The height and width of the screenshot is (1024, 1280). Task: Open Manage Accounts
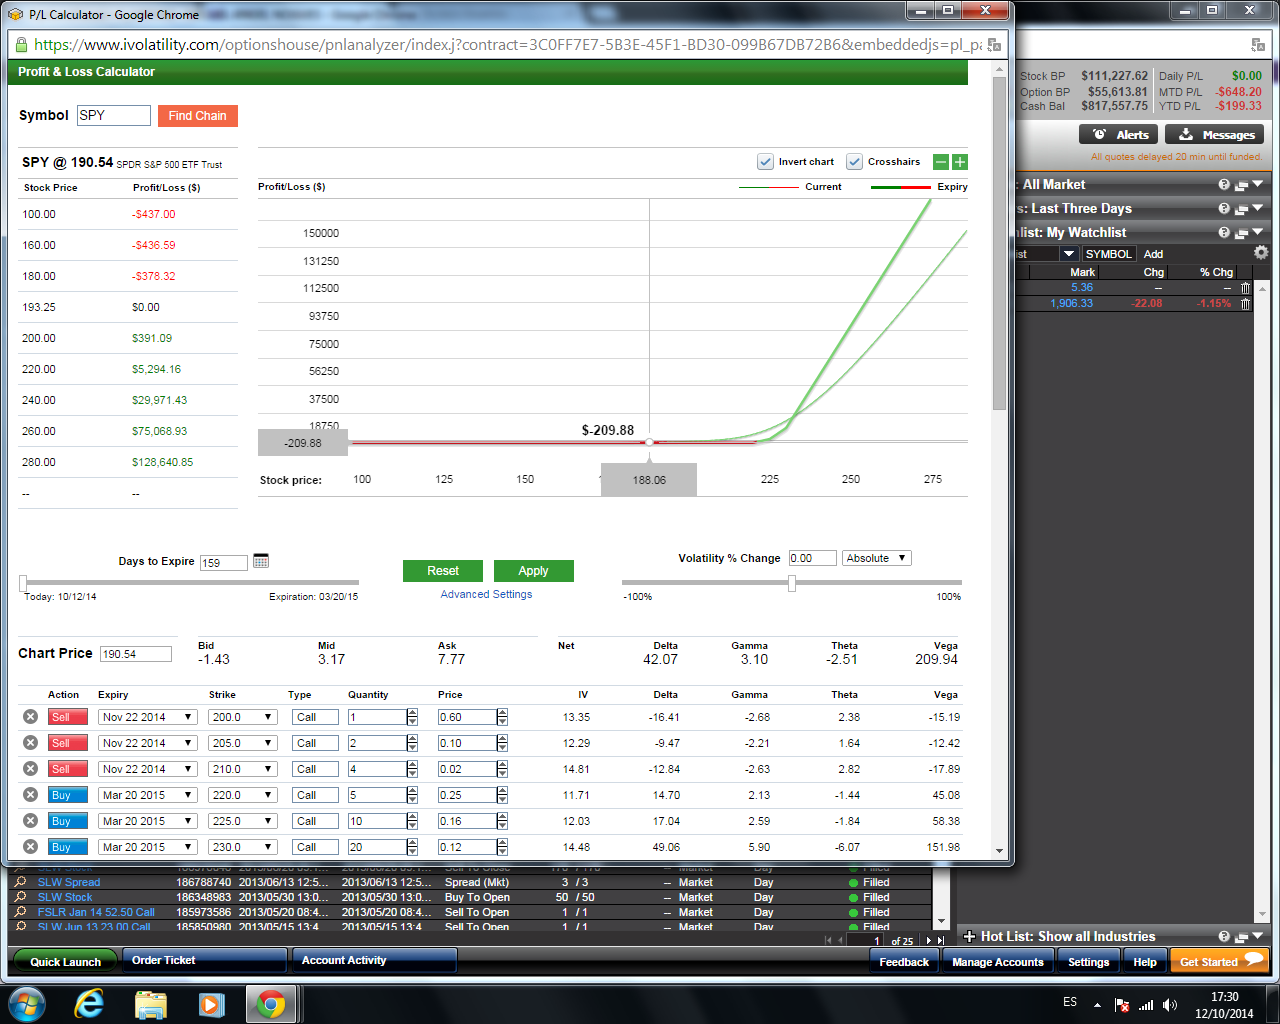(997, 962)
